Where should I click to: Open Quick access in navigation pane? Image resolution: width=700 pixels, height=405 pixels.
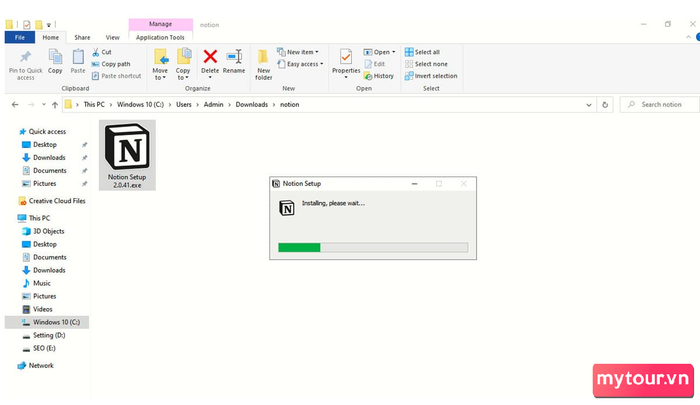click(x=47, y=132)
